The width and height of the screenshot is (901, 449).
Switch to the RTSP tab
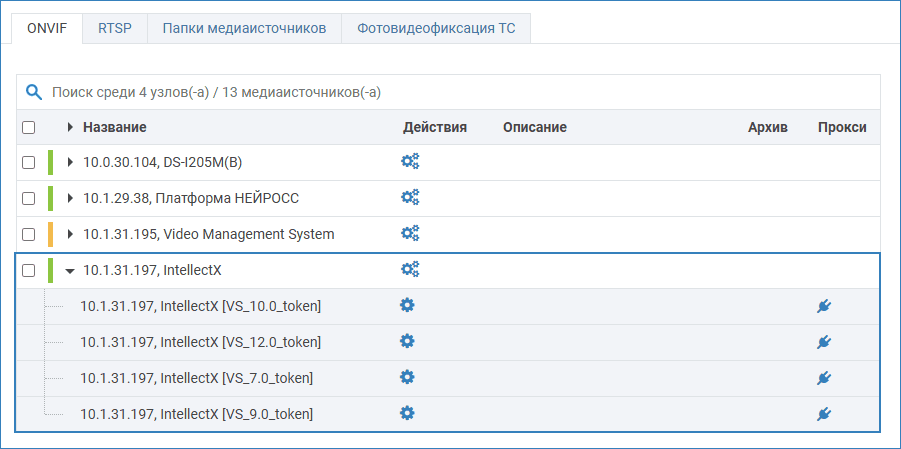(x=114, y=28)
